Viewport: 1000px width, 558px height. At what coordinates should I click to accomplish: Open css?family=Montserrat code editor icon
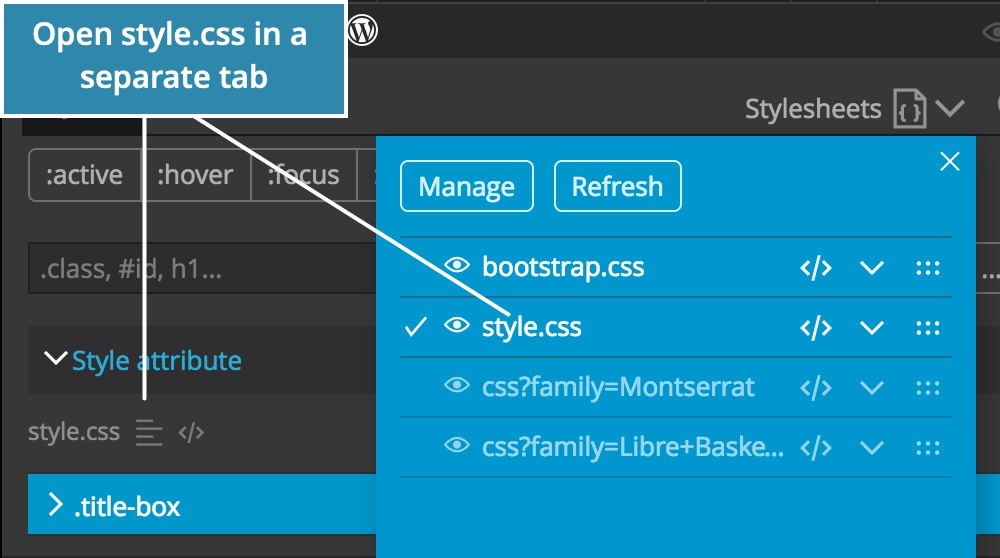(816, 388)
